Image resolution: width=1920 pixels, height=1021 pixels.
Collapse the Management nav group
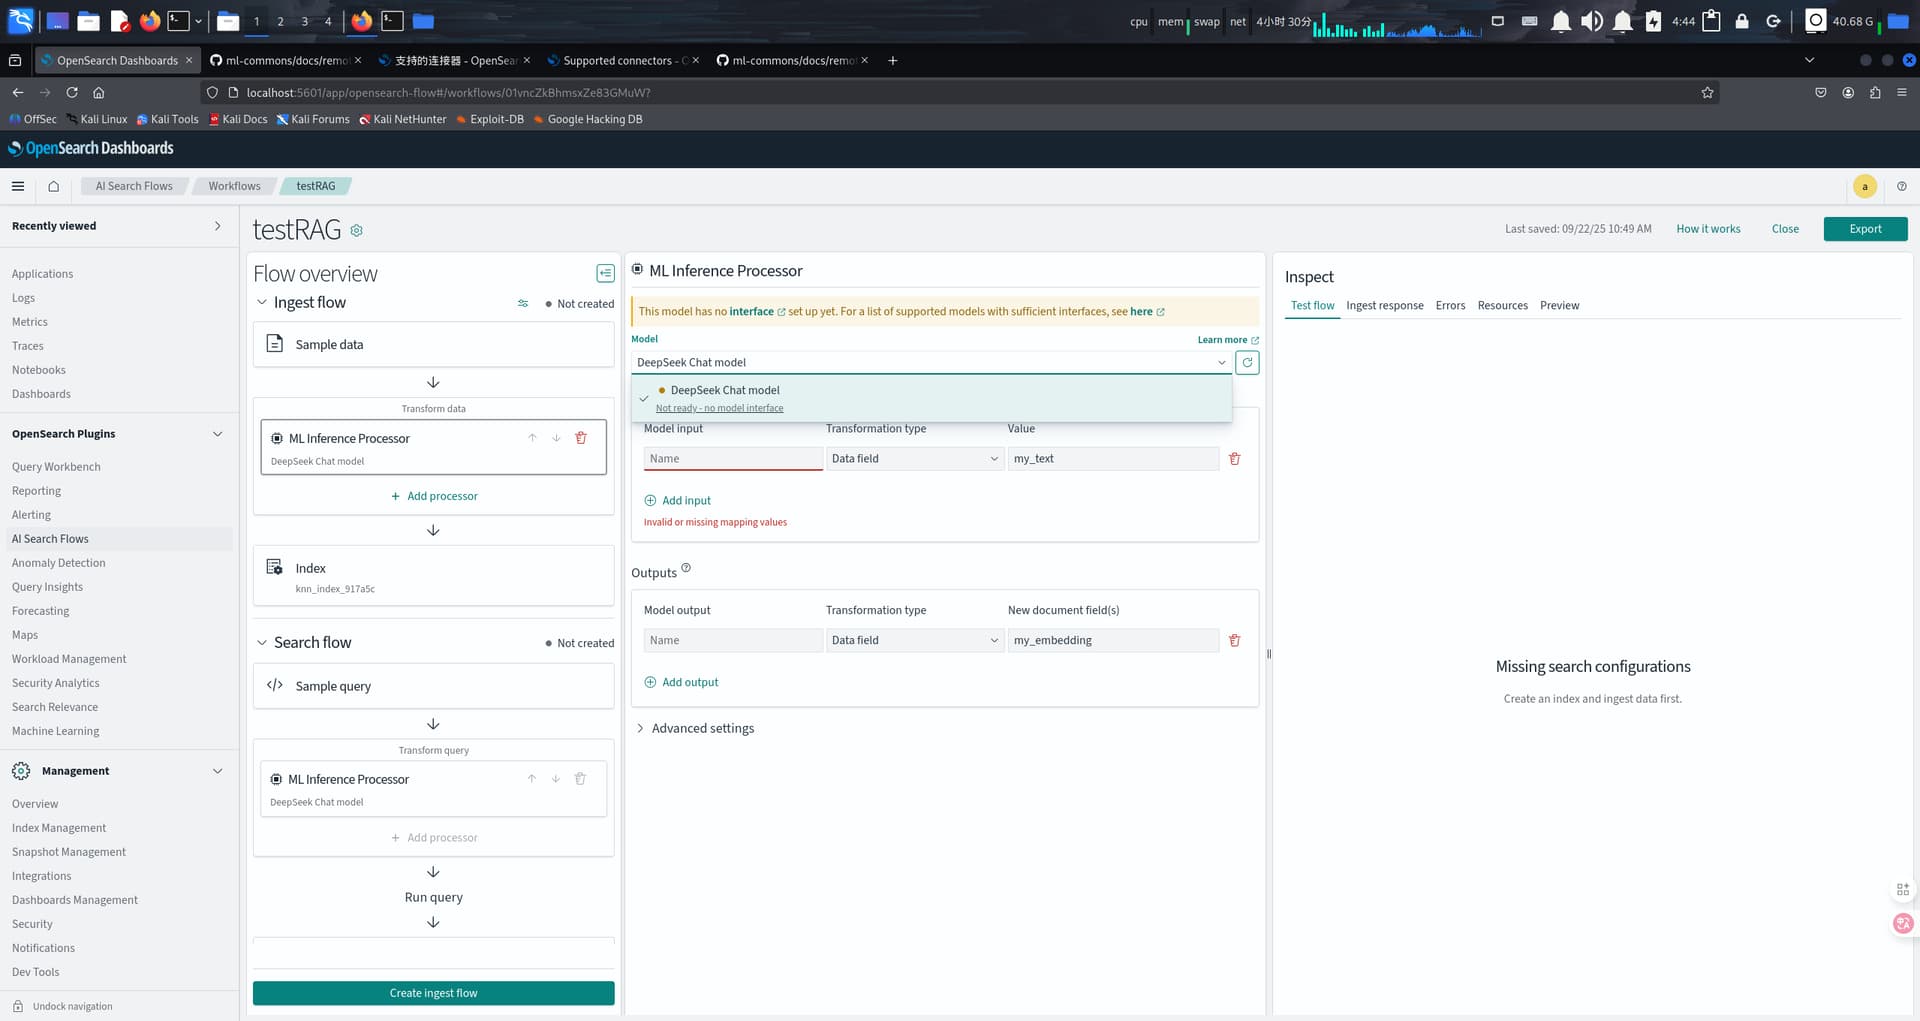point(217,771)
